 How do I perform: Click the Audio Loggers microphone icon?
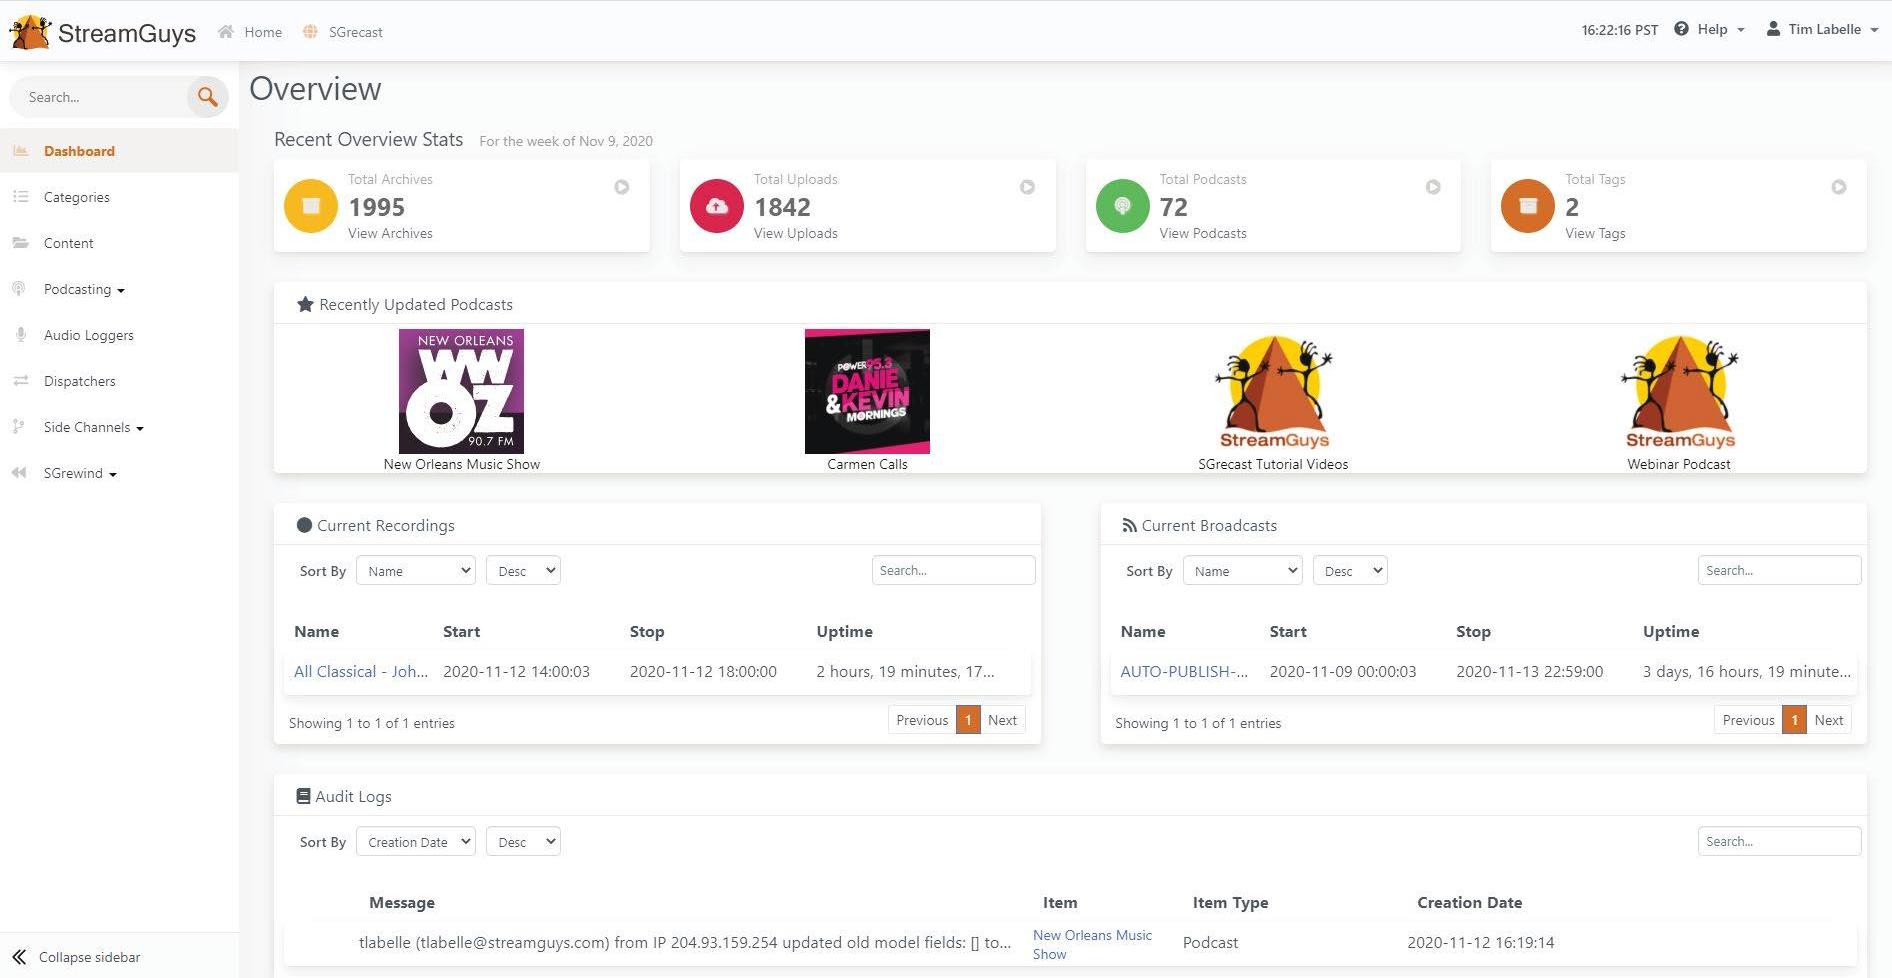click(x=20, y=335)
